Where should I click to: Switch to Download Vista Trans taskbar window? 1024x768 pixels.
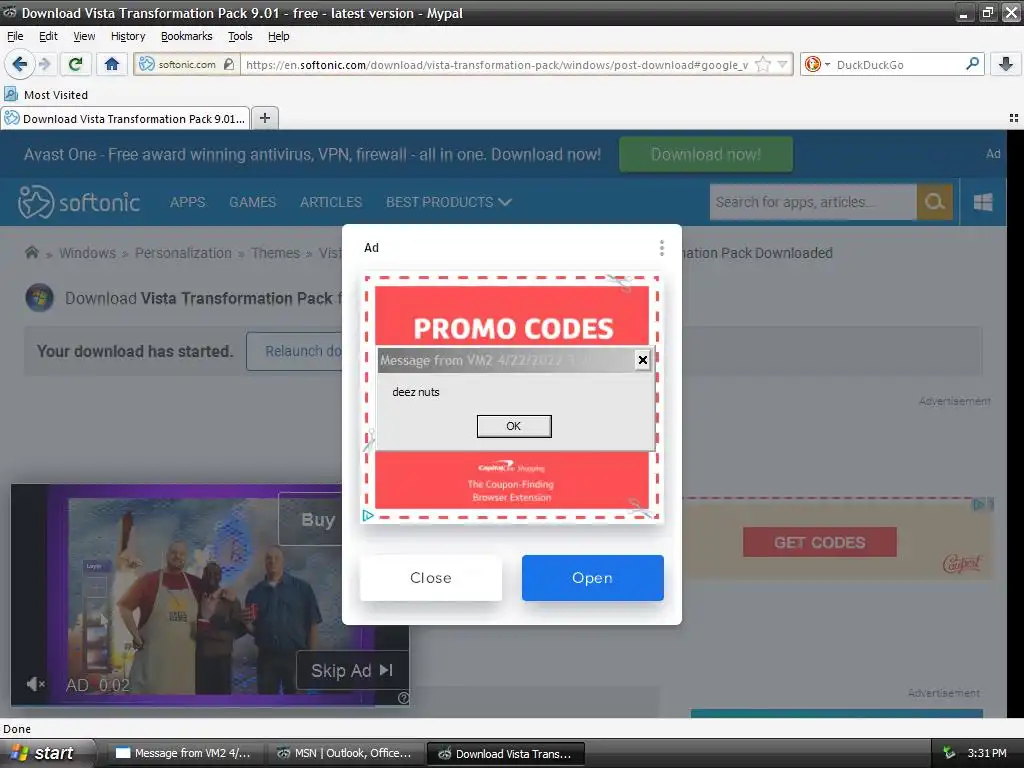click(x=505, y=754)
